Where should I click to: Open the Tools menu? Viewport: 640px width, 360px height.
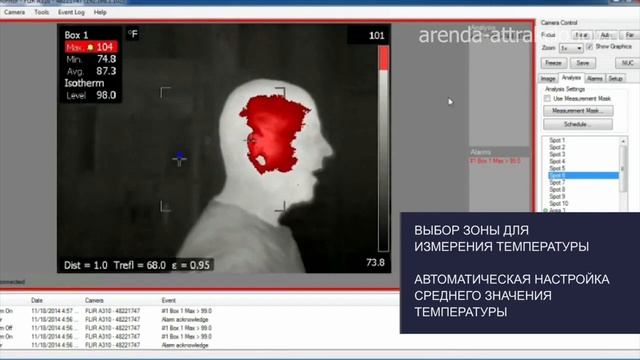41,12
